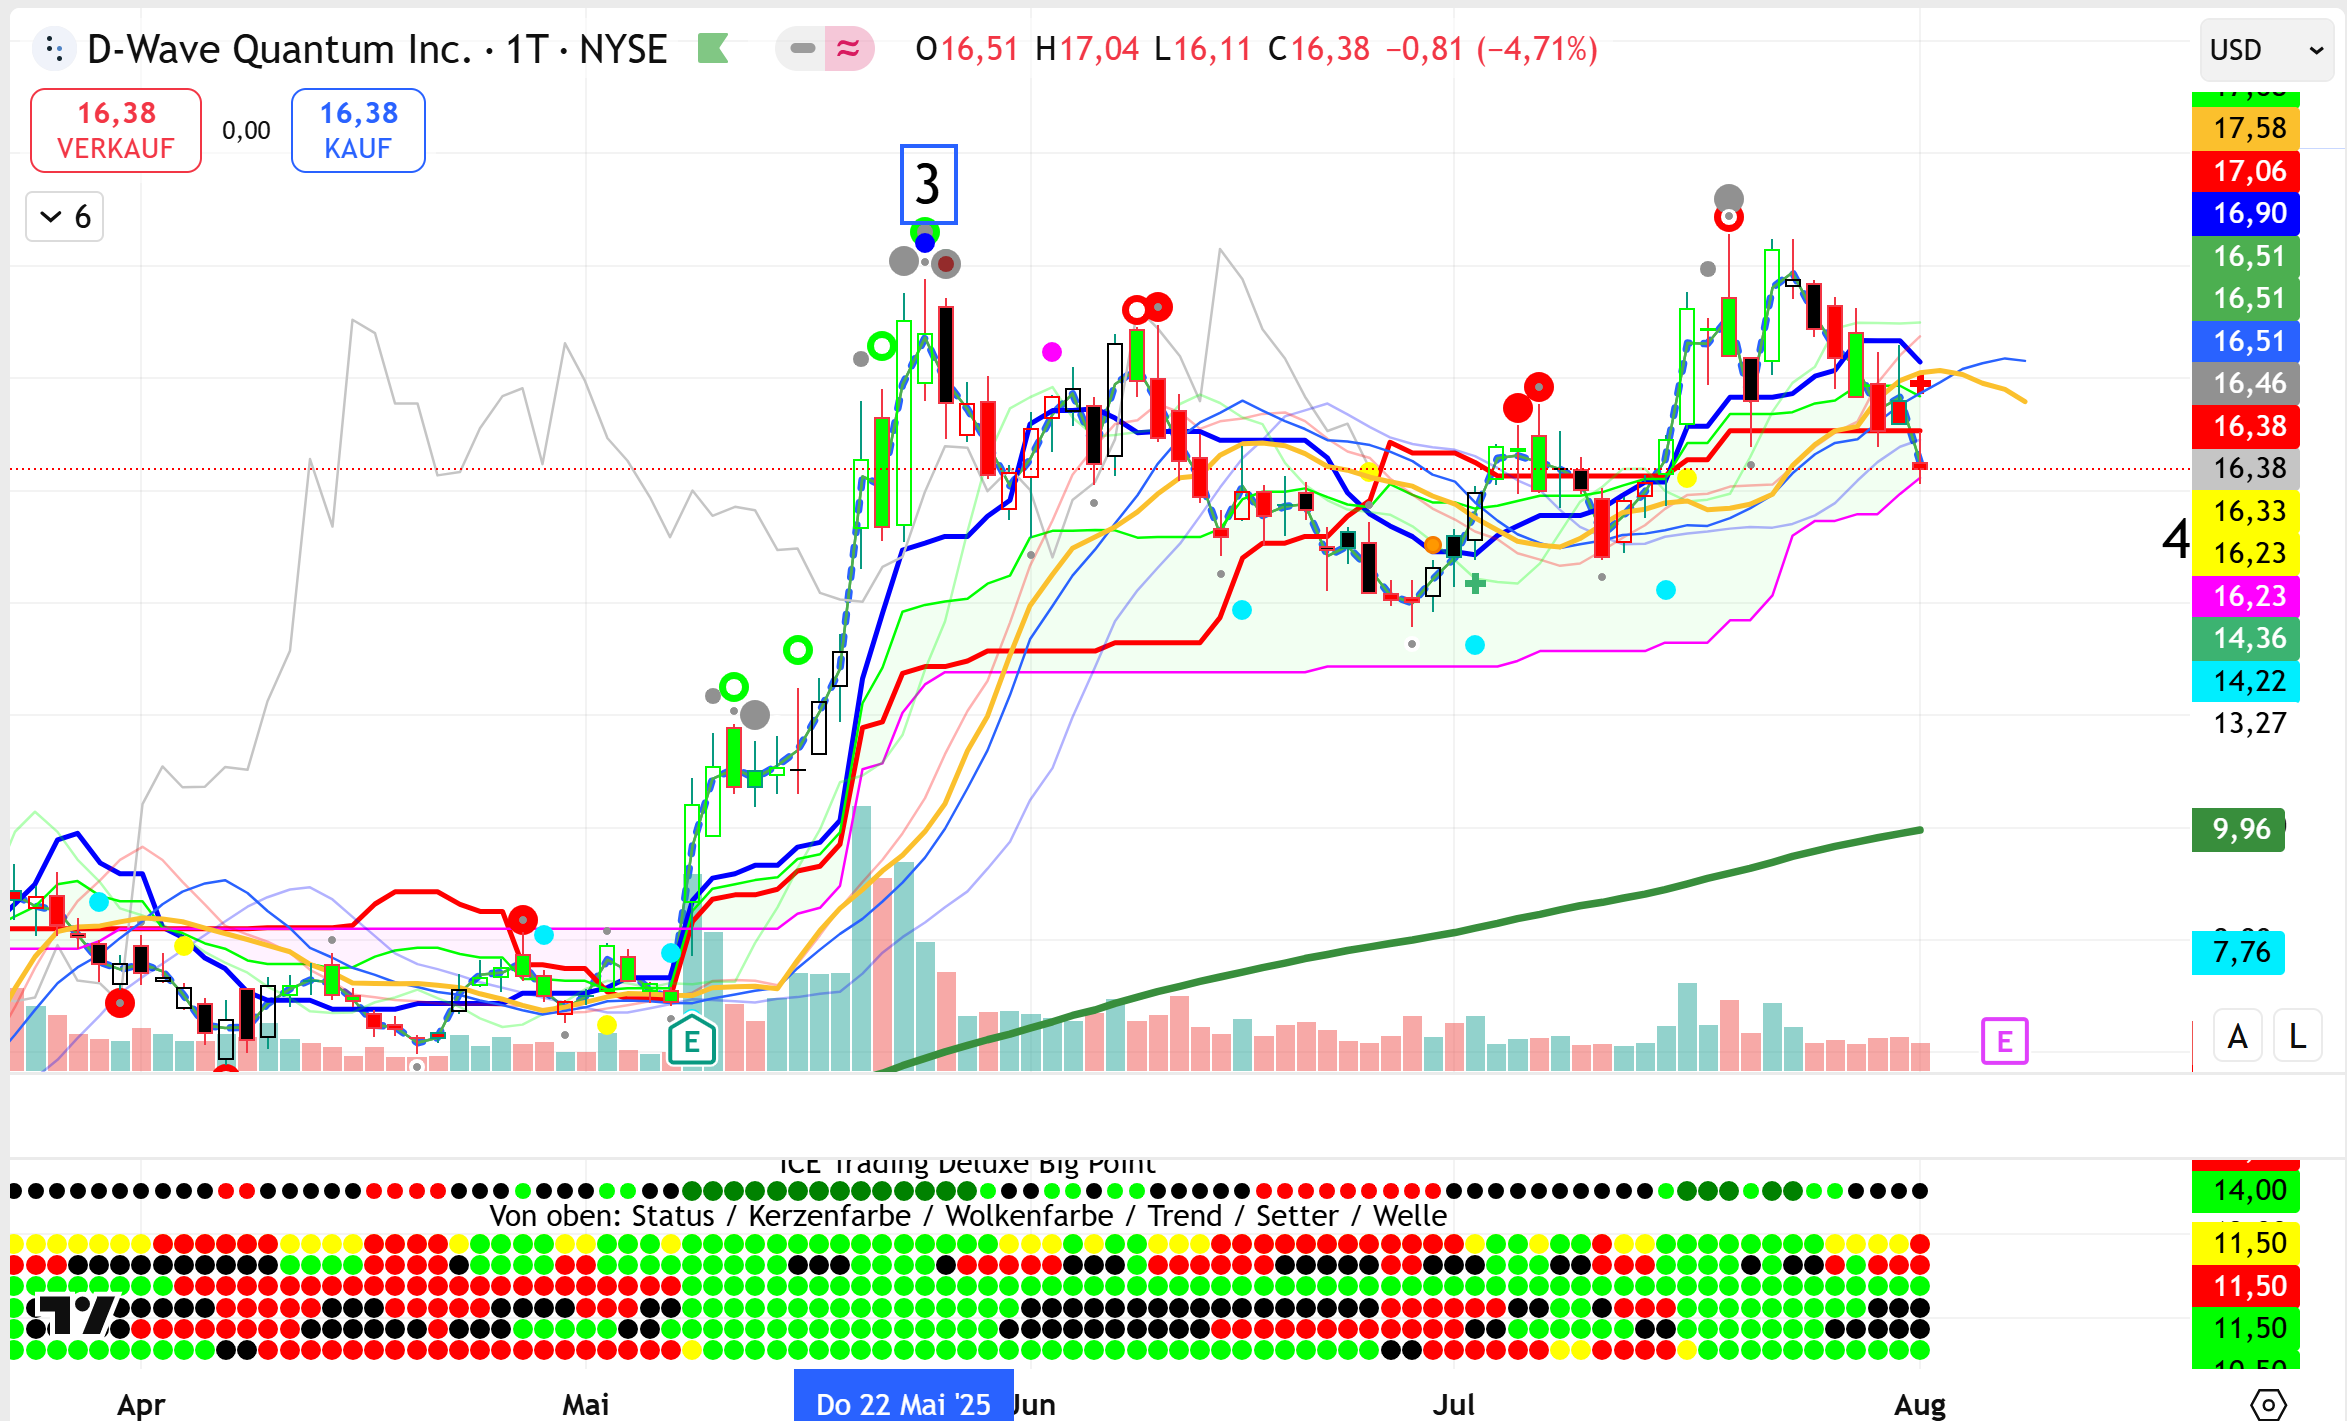2347x1421 pixels.
Task: Click the magenta 16,23 price label
Action: coord(2246,596)
